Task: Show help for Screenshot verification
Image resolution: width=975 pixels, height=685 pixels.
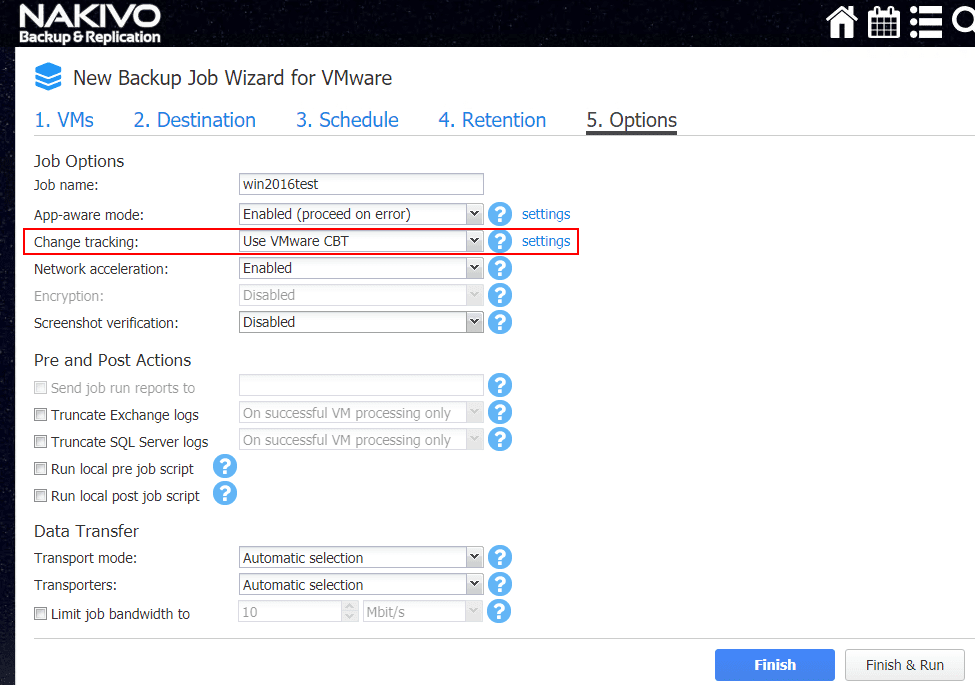Action: 500,322
